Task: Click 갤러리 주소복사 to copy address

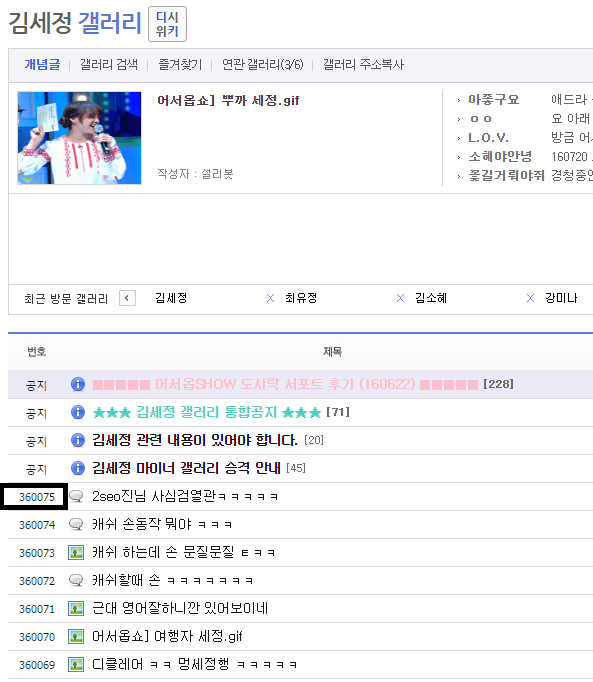Action: coord(363,64)
